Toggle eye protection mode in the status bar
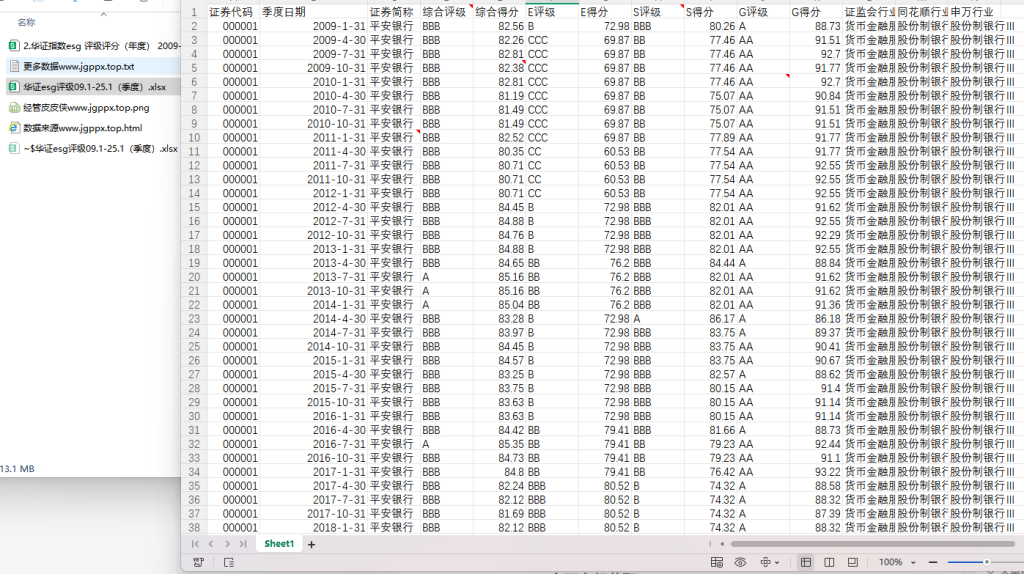 point(740,562)
